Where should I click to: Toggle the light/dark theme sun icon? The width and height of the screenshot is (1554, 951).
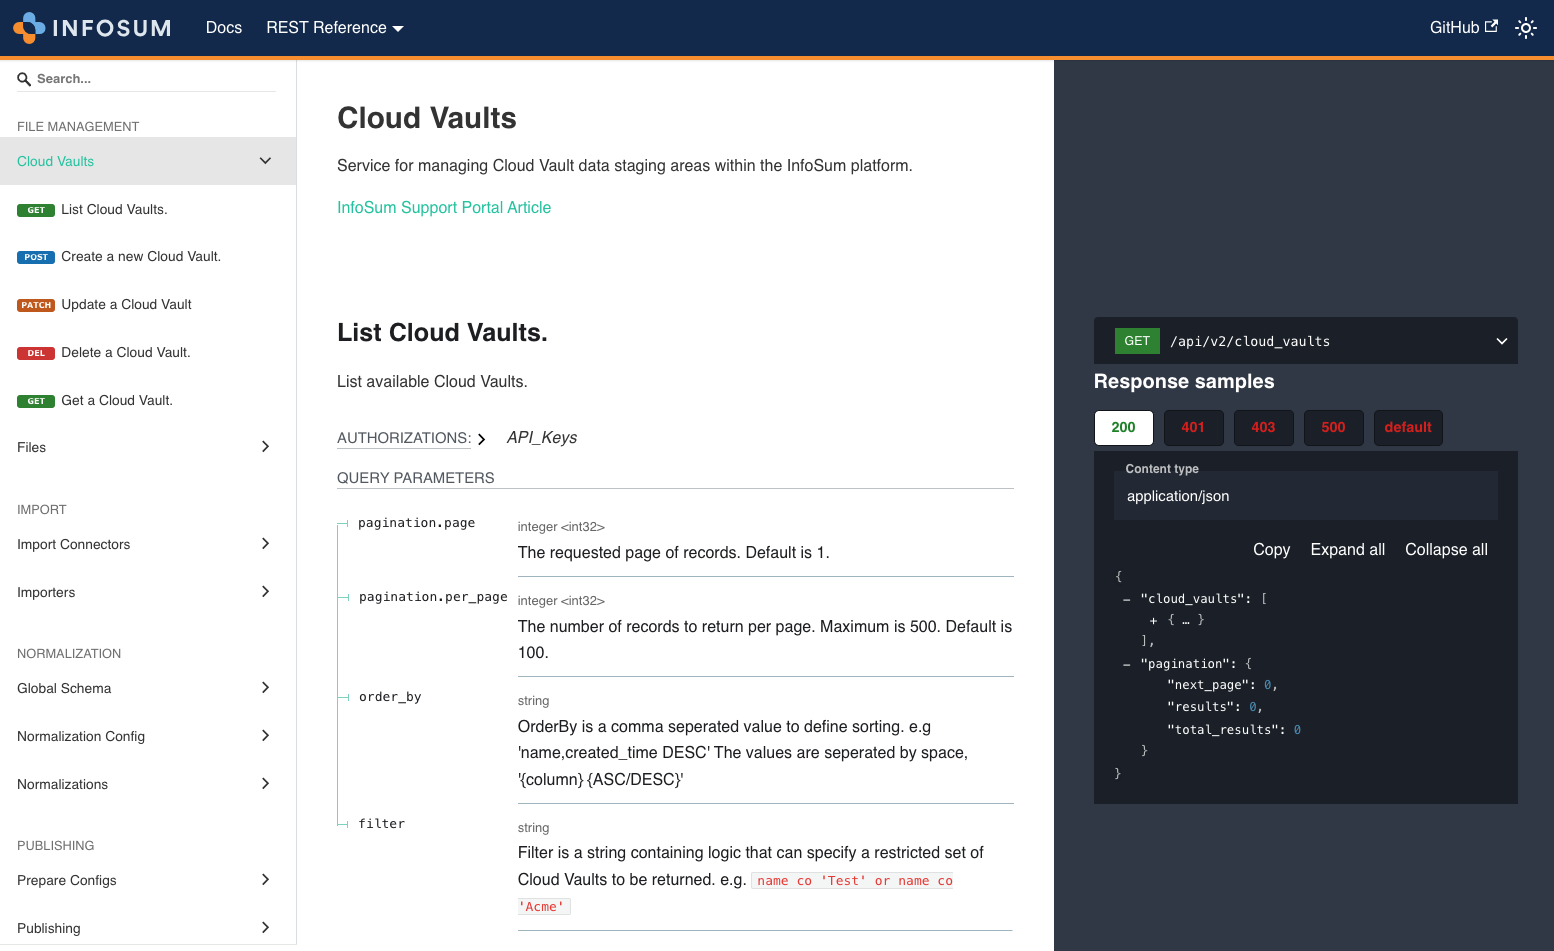1526,28
